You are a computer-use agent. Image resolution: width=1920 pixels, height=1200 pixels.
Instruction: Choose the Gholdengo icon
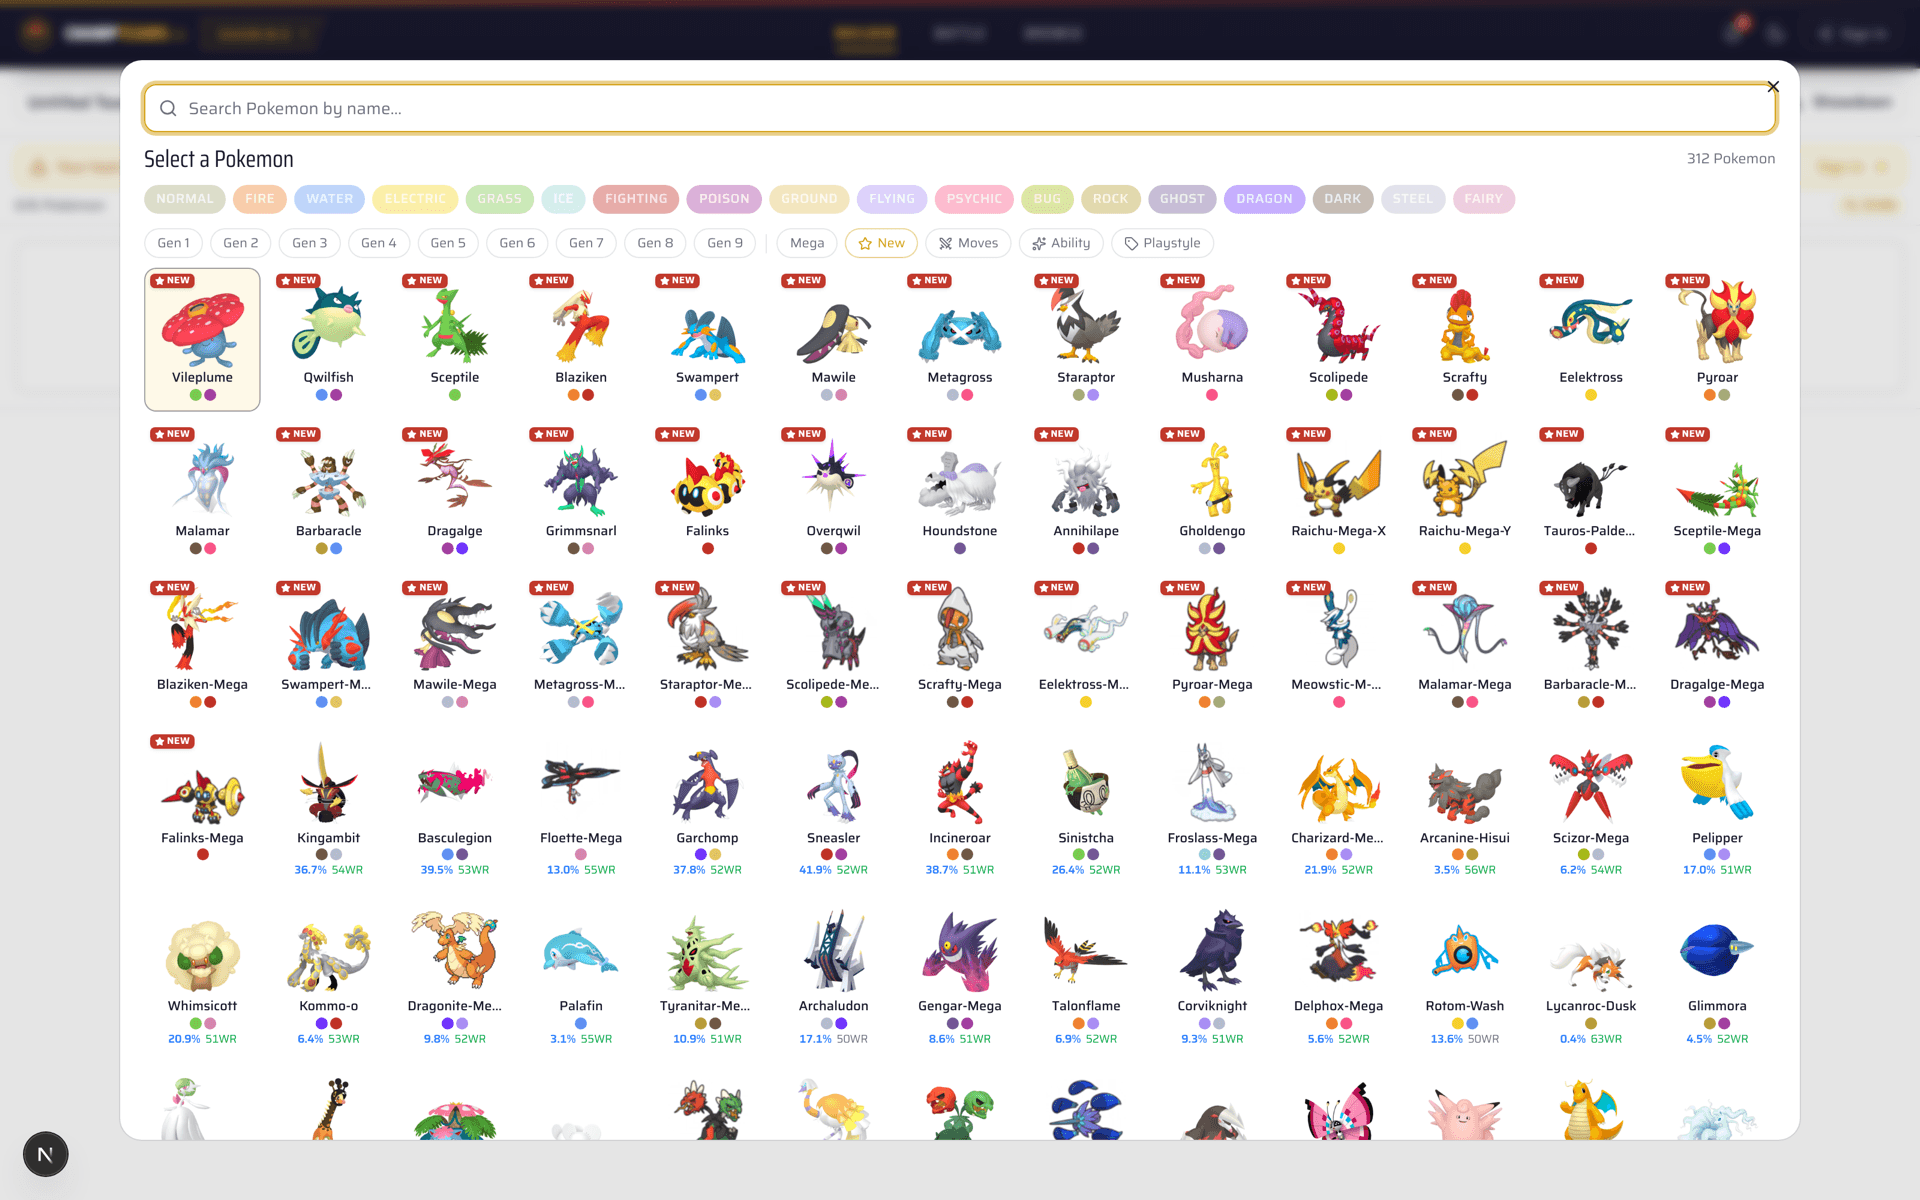click(1212, 478)
